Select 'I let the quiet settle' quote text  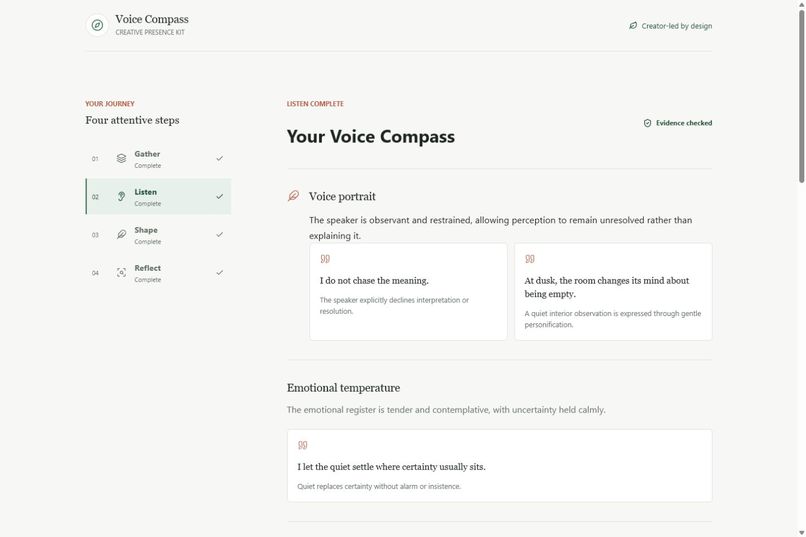coord(391,467)
